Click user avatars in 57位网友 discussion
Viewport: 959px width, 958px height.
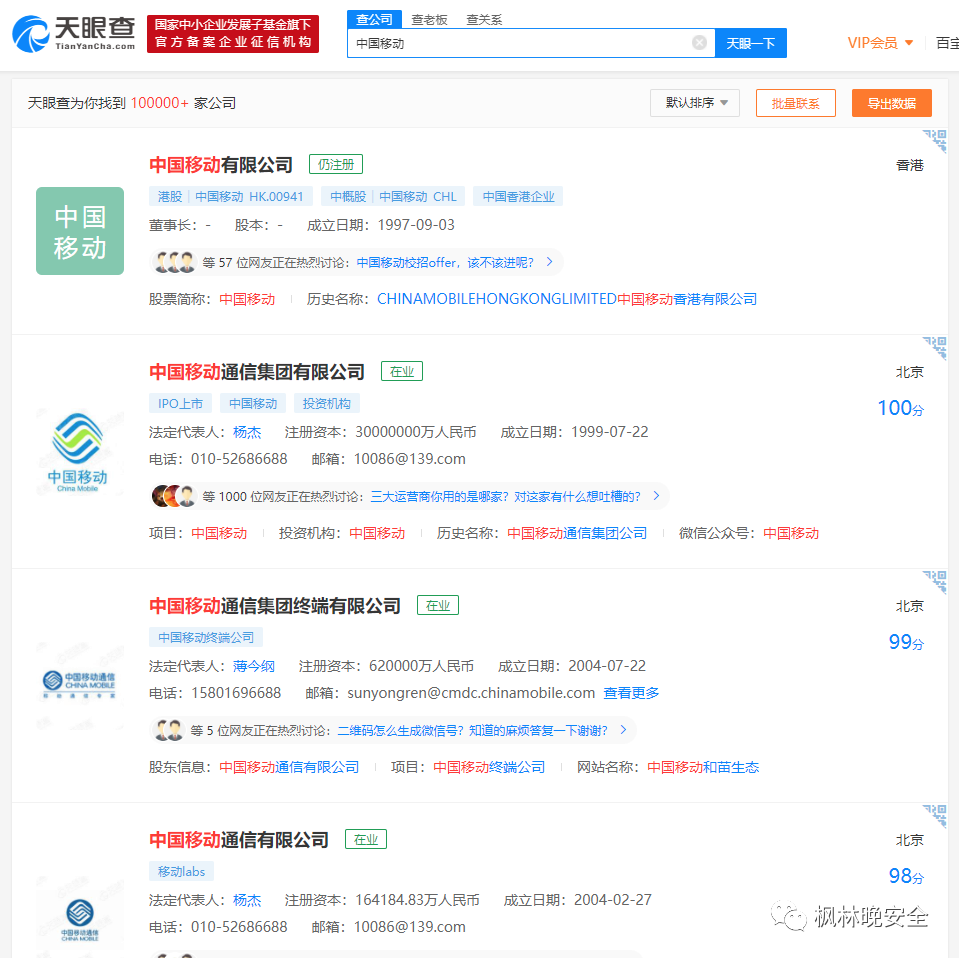175,262
